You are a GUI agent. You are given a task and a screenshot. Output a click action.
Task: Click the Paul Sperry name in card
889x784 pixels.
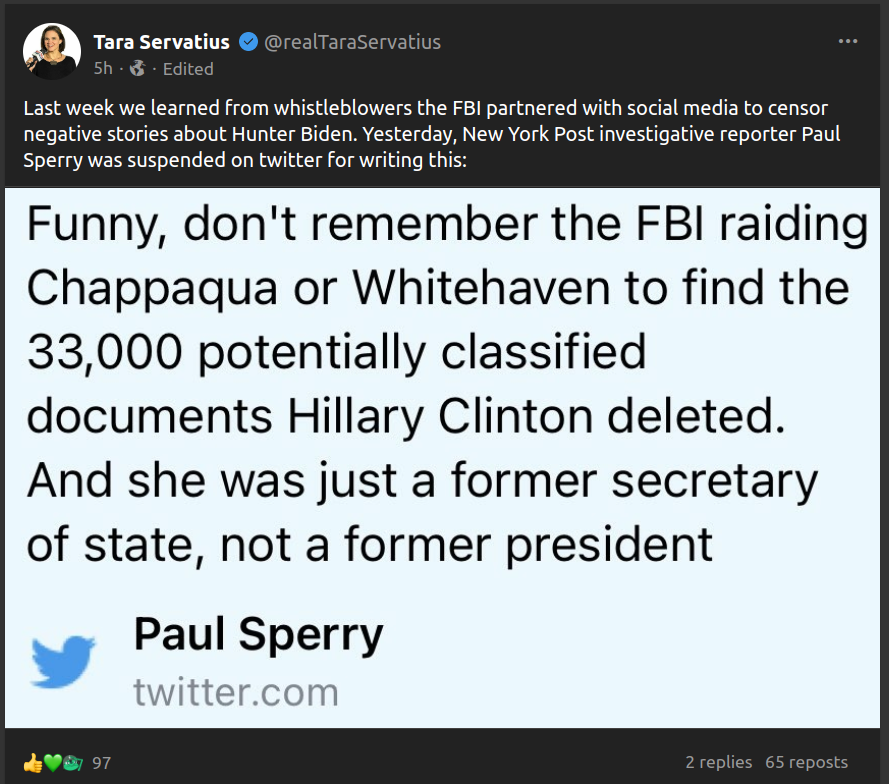pos(258,634)
